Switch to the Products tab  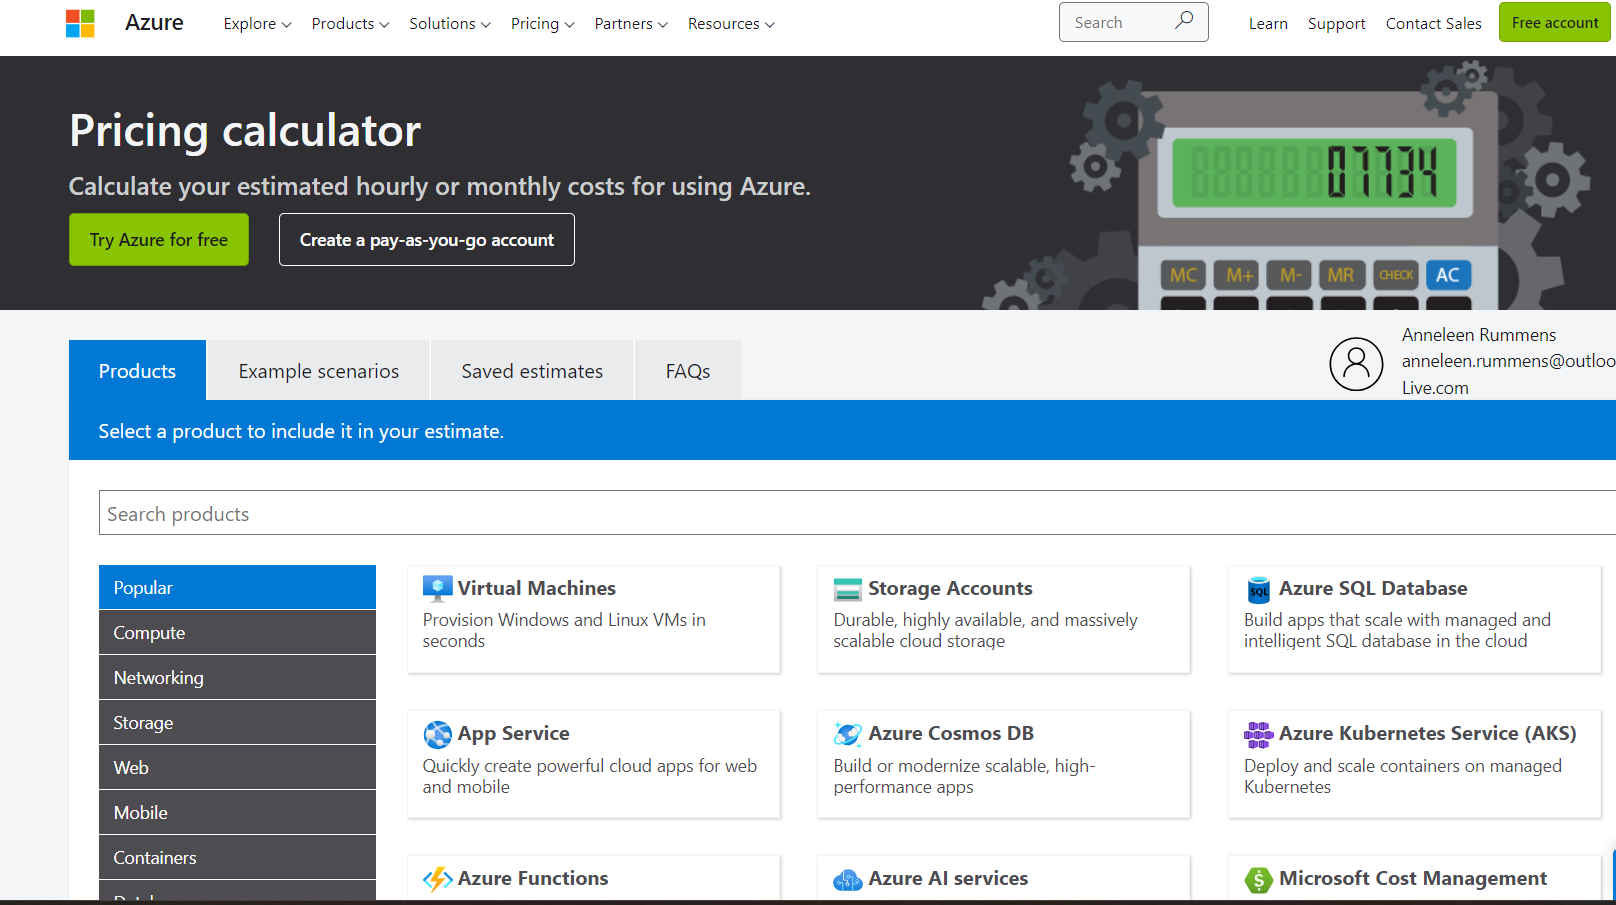click(137, 371)
